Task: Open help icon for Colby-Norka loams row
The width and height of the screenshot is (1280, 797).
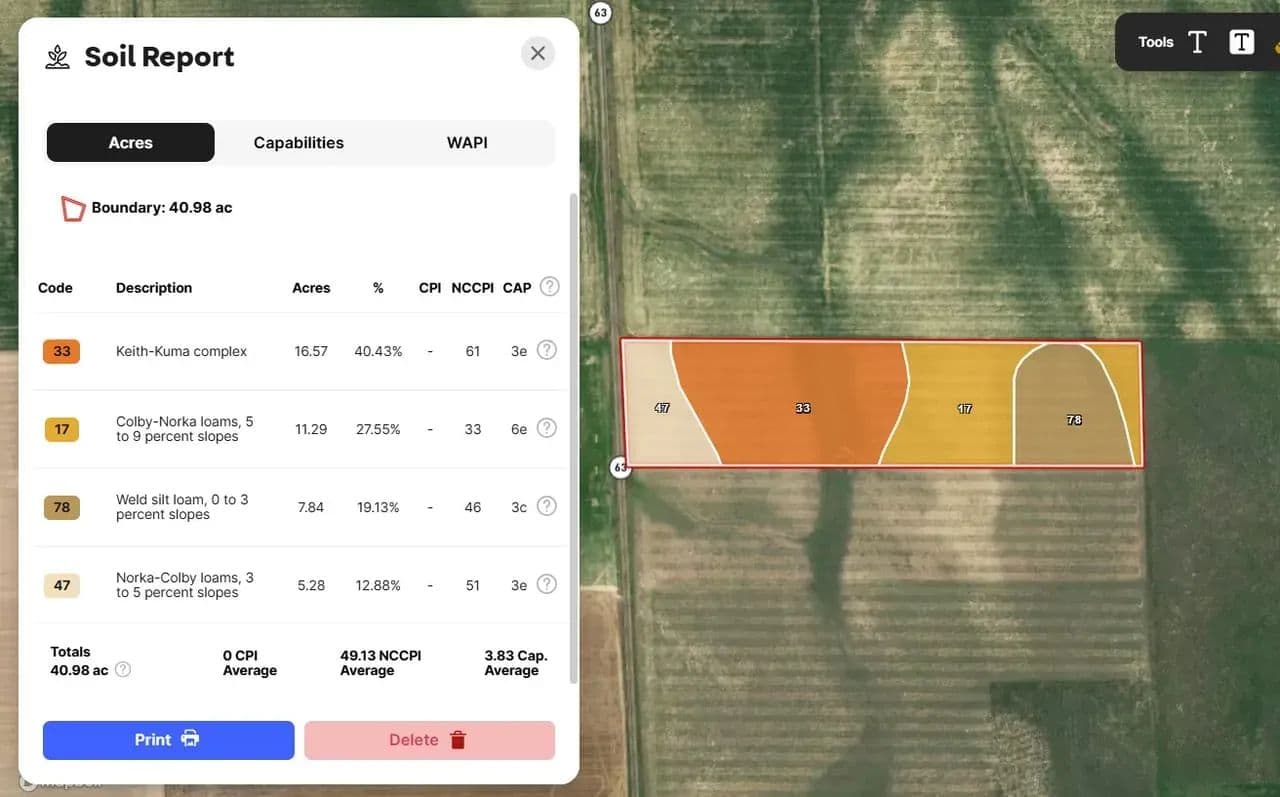Action: point(546,428)
